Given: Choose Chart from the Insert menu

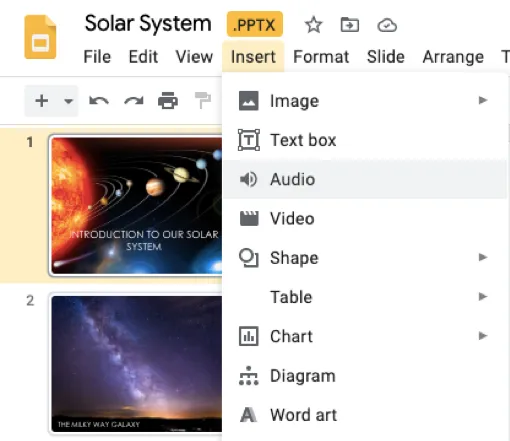Looking at the screenshot, I should (x=365, y=336).
